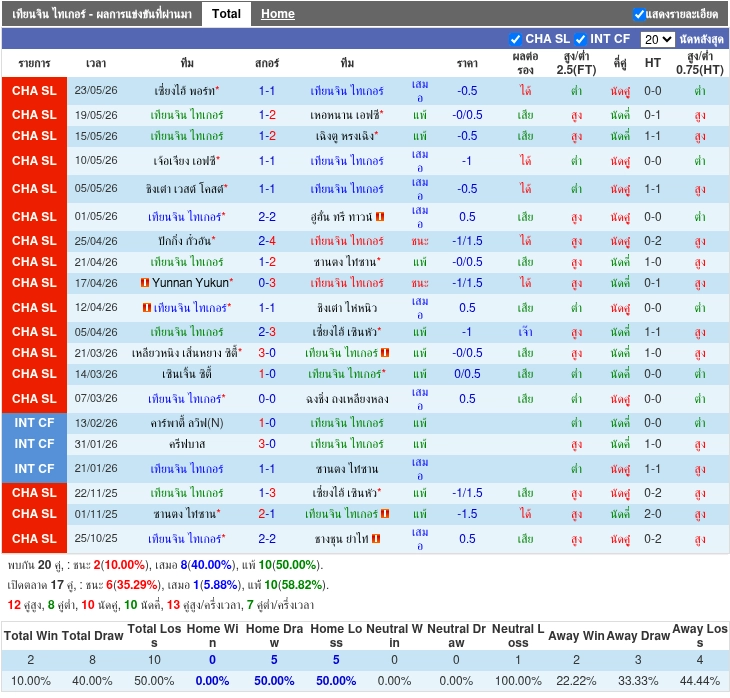Viewport: 730px width, 698px height.
Task: Select Total Draw column header
Action: coord(92,636)
